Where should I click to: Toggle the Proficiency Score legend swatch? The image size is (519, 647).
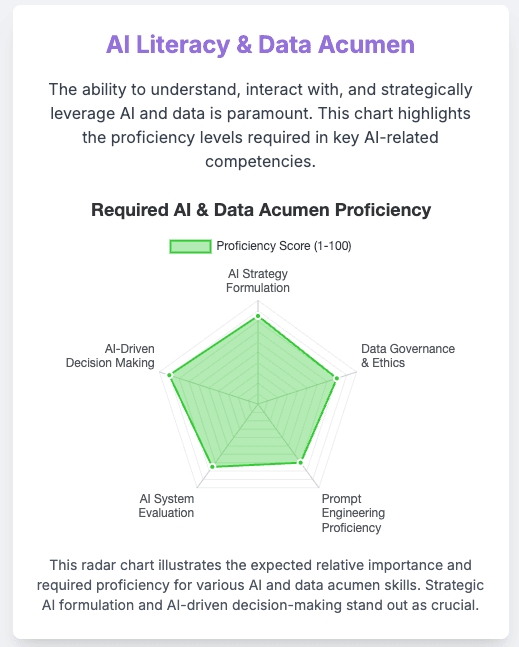(x=191, y=246)
